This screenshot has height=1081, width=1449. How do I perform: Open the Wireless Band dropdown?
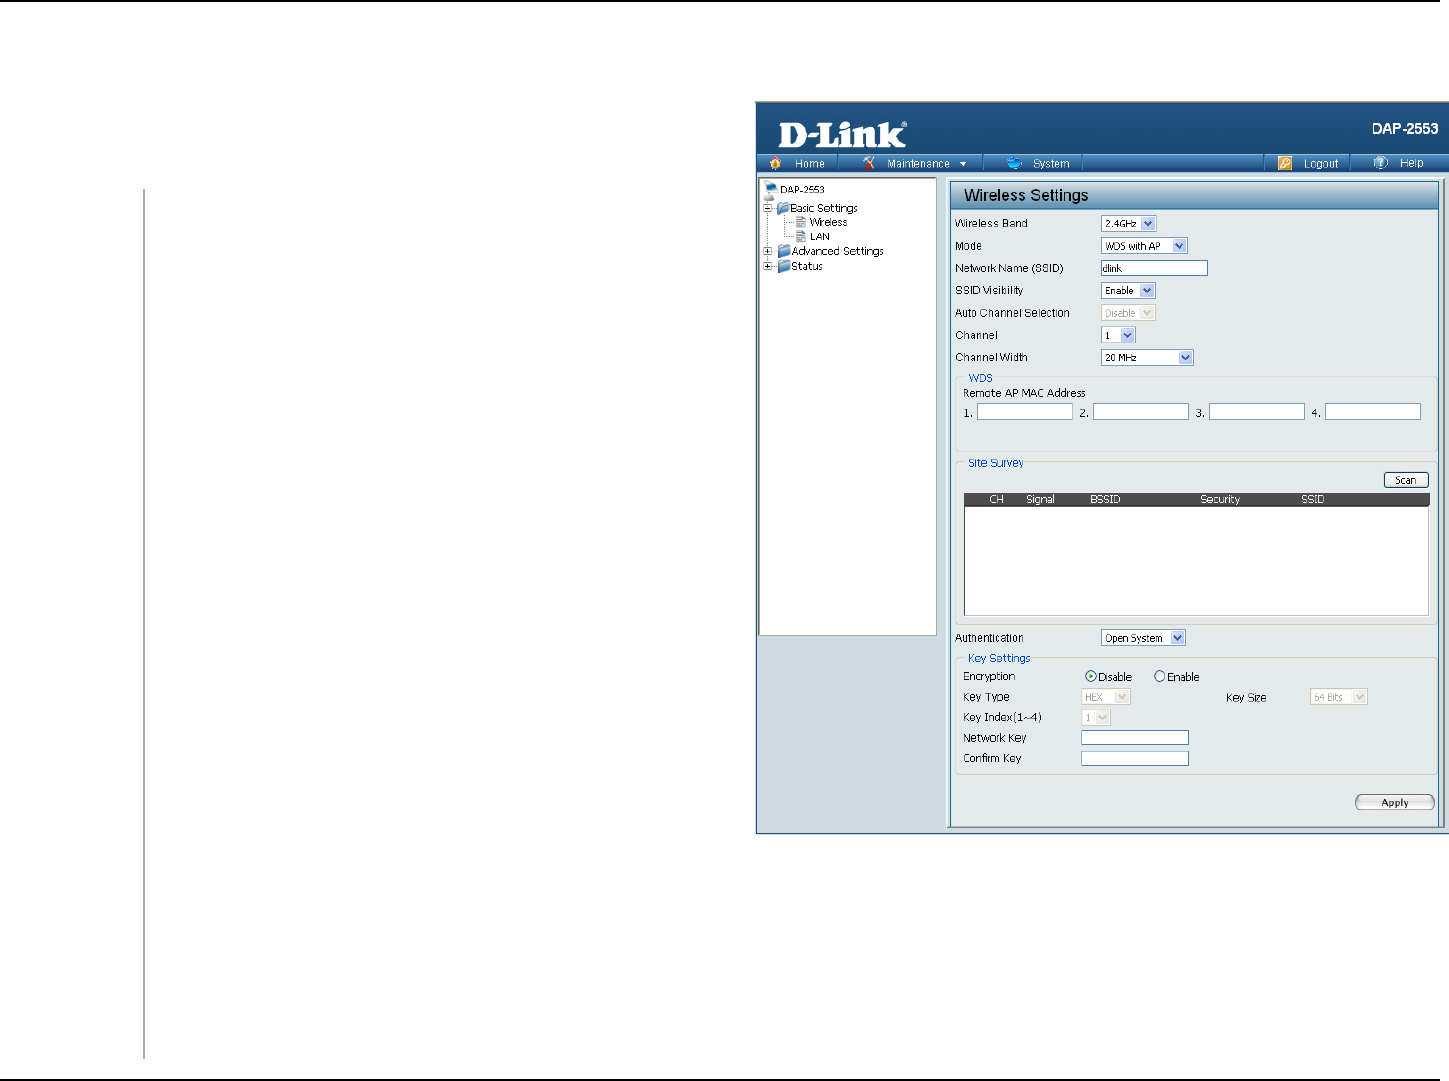pyautogui.click(x=1128, y=224)
